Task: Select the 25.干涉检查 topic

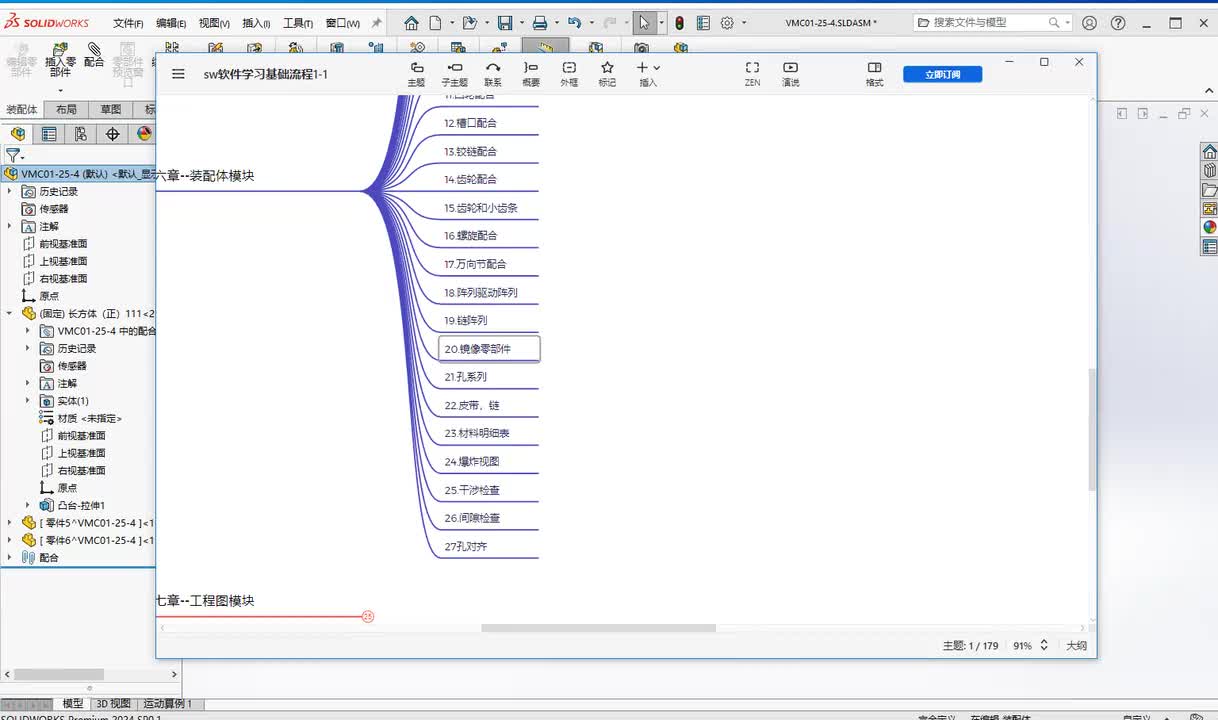Action: point(471,490)
